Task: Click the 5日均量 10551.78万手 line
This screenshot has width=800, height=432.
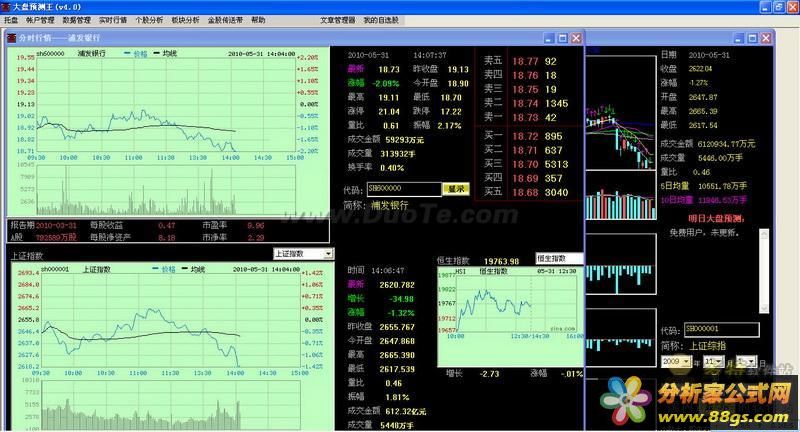Action: click(704, 186)
